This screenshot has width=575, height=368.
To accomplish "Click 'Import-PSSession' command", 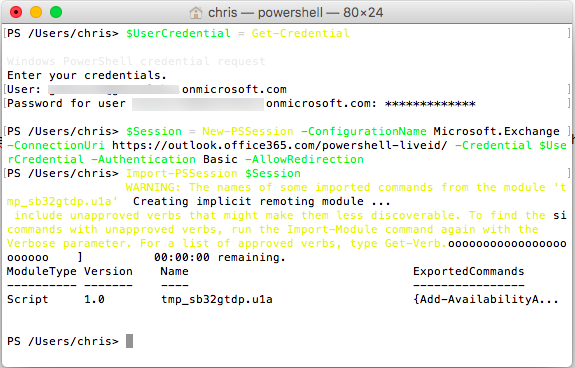I will 182,173.
